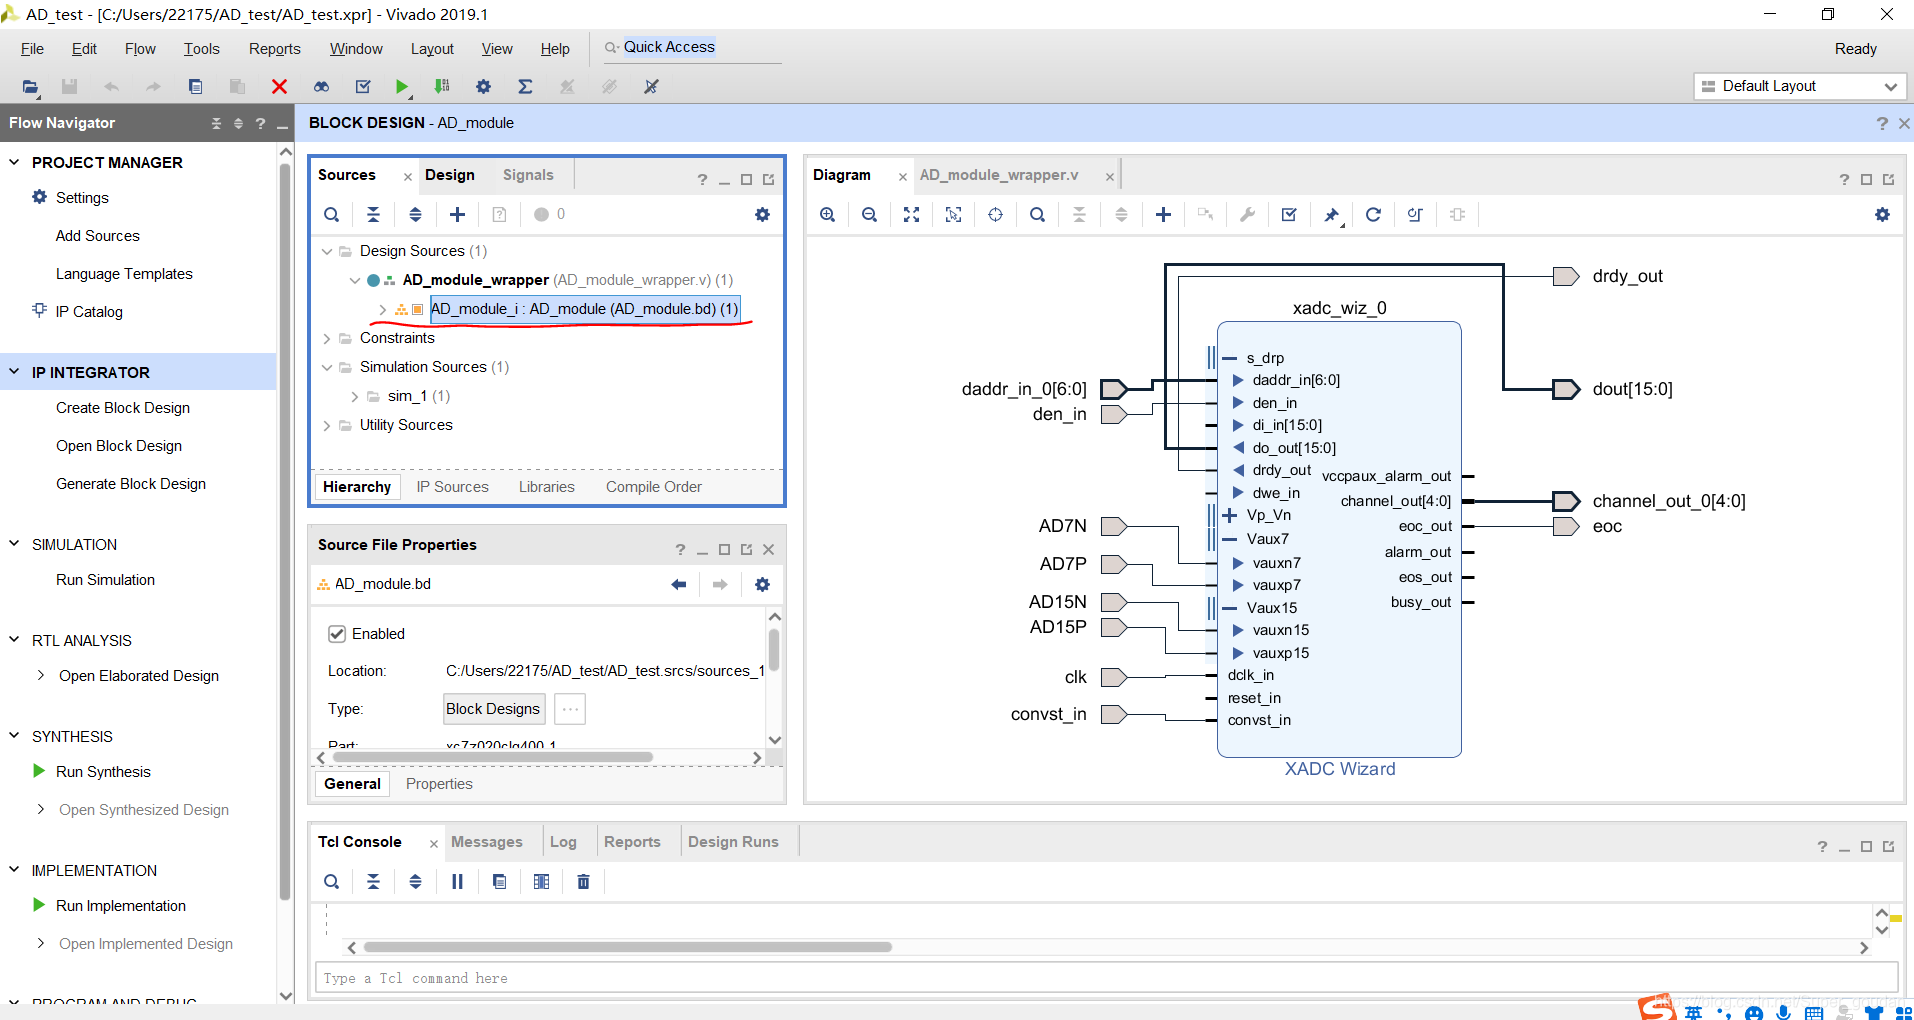Click Run Simulation
1914x1020 pixels.
click(x=105, y=579)
